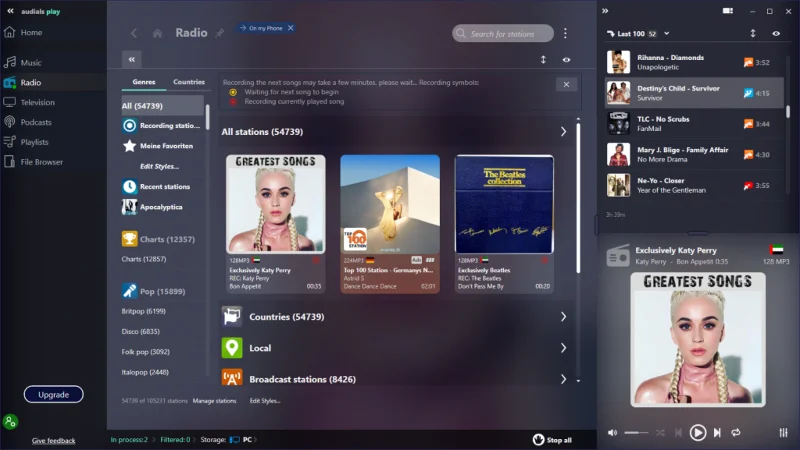
Task: Mute the player volume
Action: click(612, 433)
